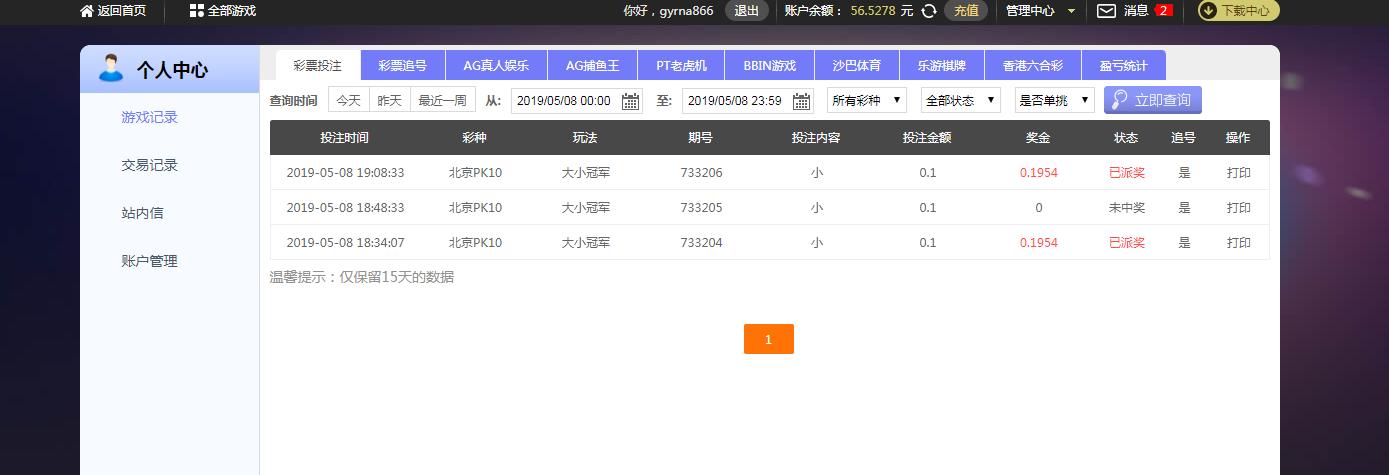Image resolution: width=1389 pixels, height=475 pixels.
Task: Open calendar icon for start date
Action: pos(630,101)
